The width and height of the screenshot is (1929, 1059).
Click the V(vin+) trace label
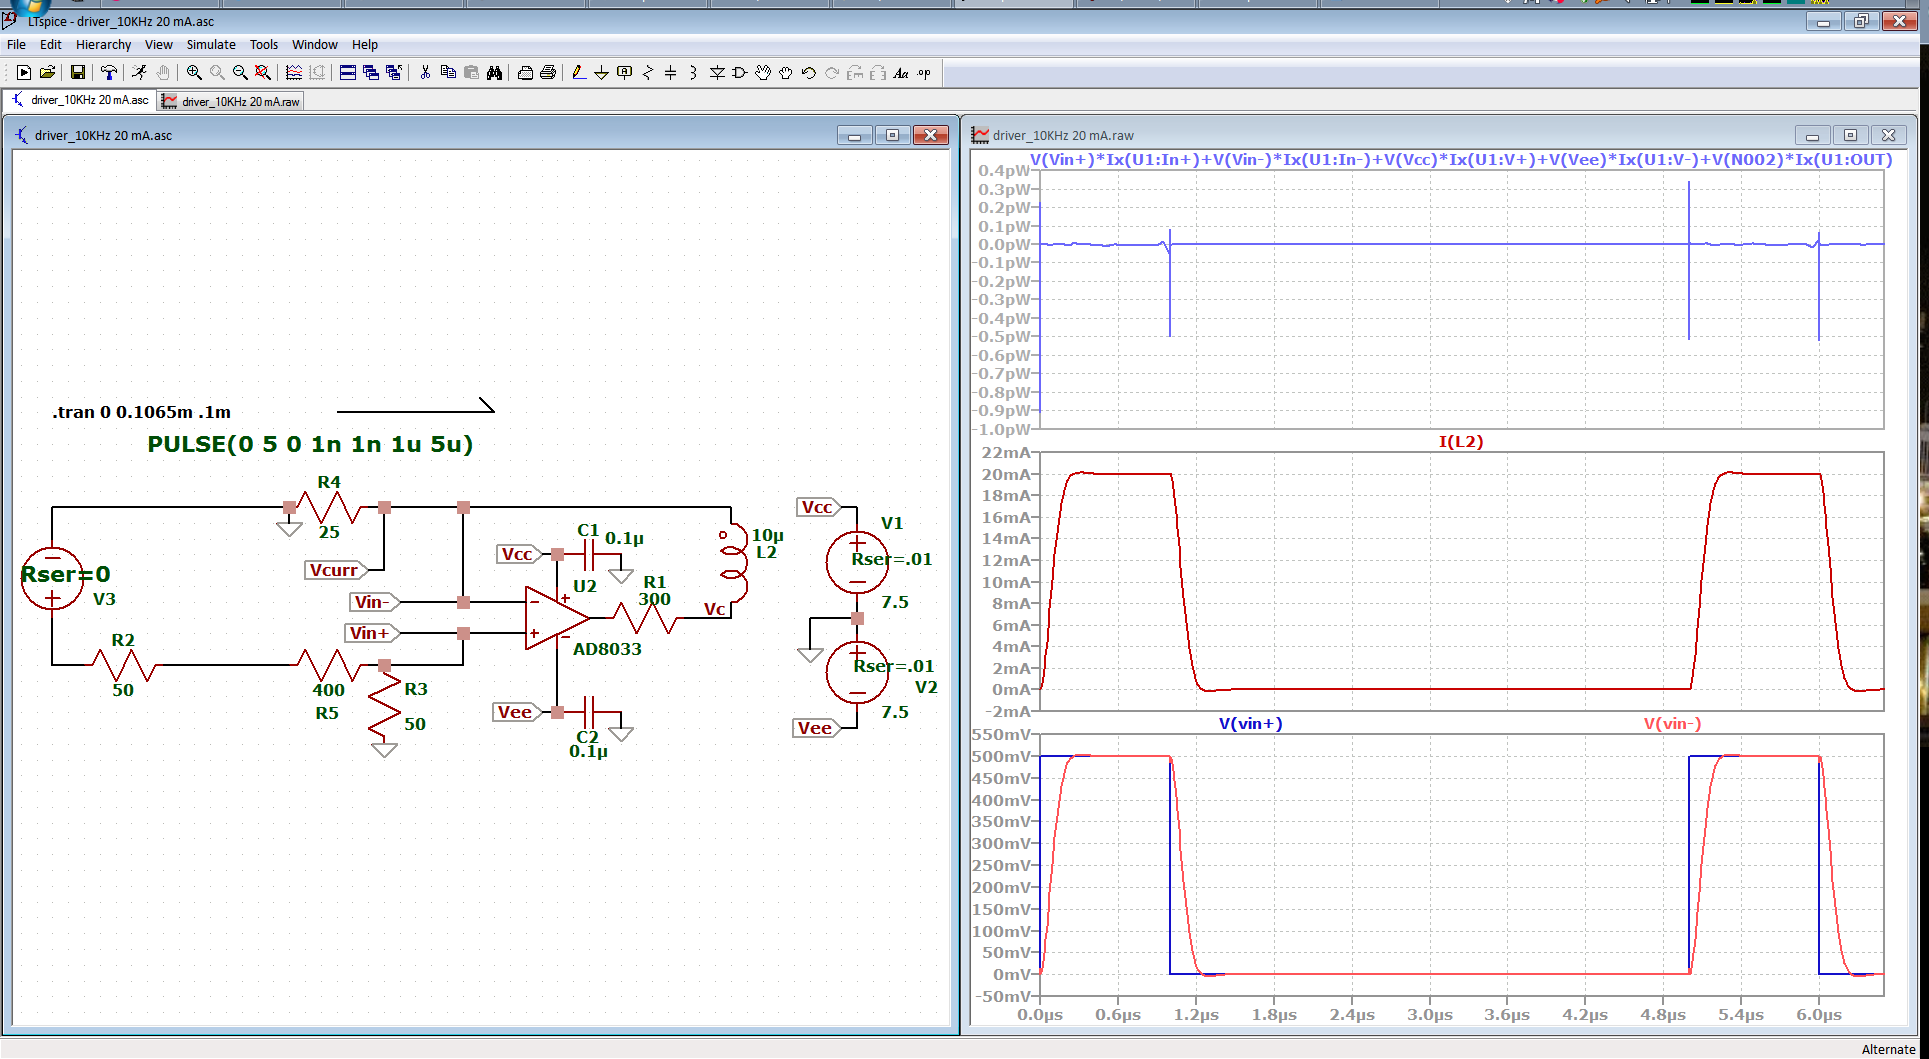1250,723
